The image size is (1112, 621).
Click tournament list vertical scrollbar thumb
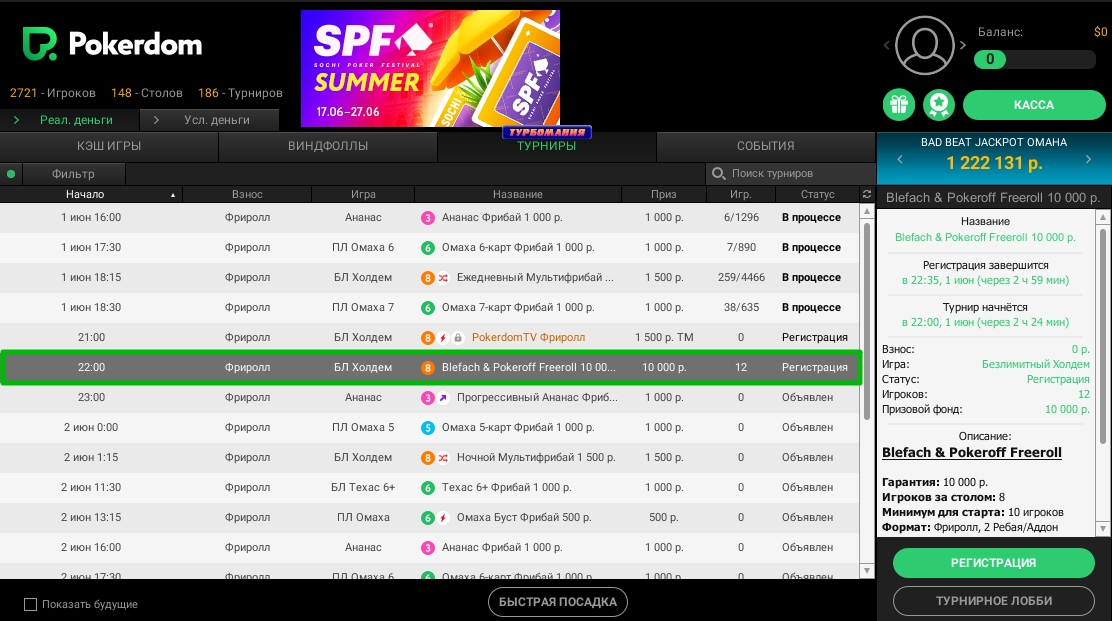[867, 320]
